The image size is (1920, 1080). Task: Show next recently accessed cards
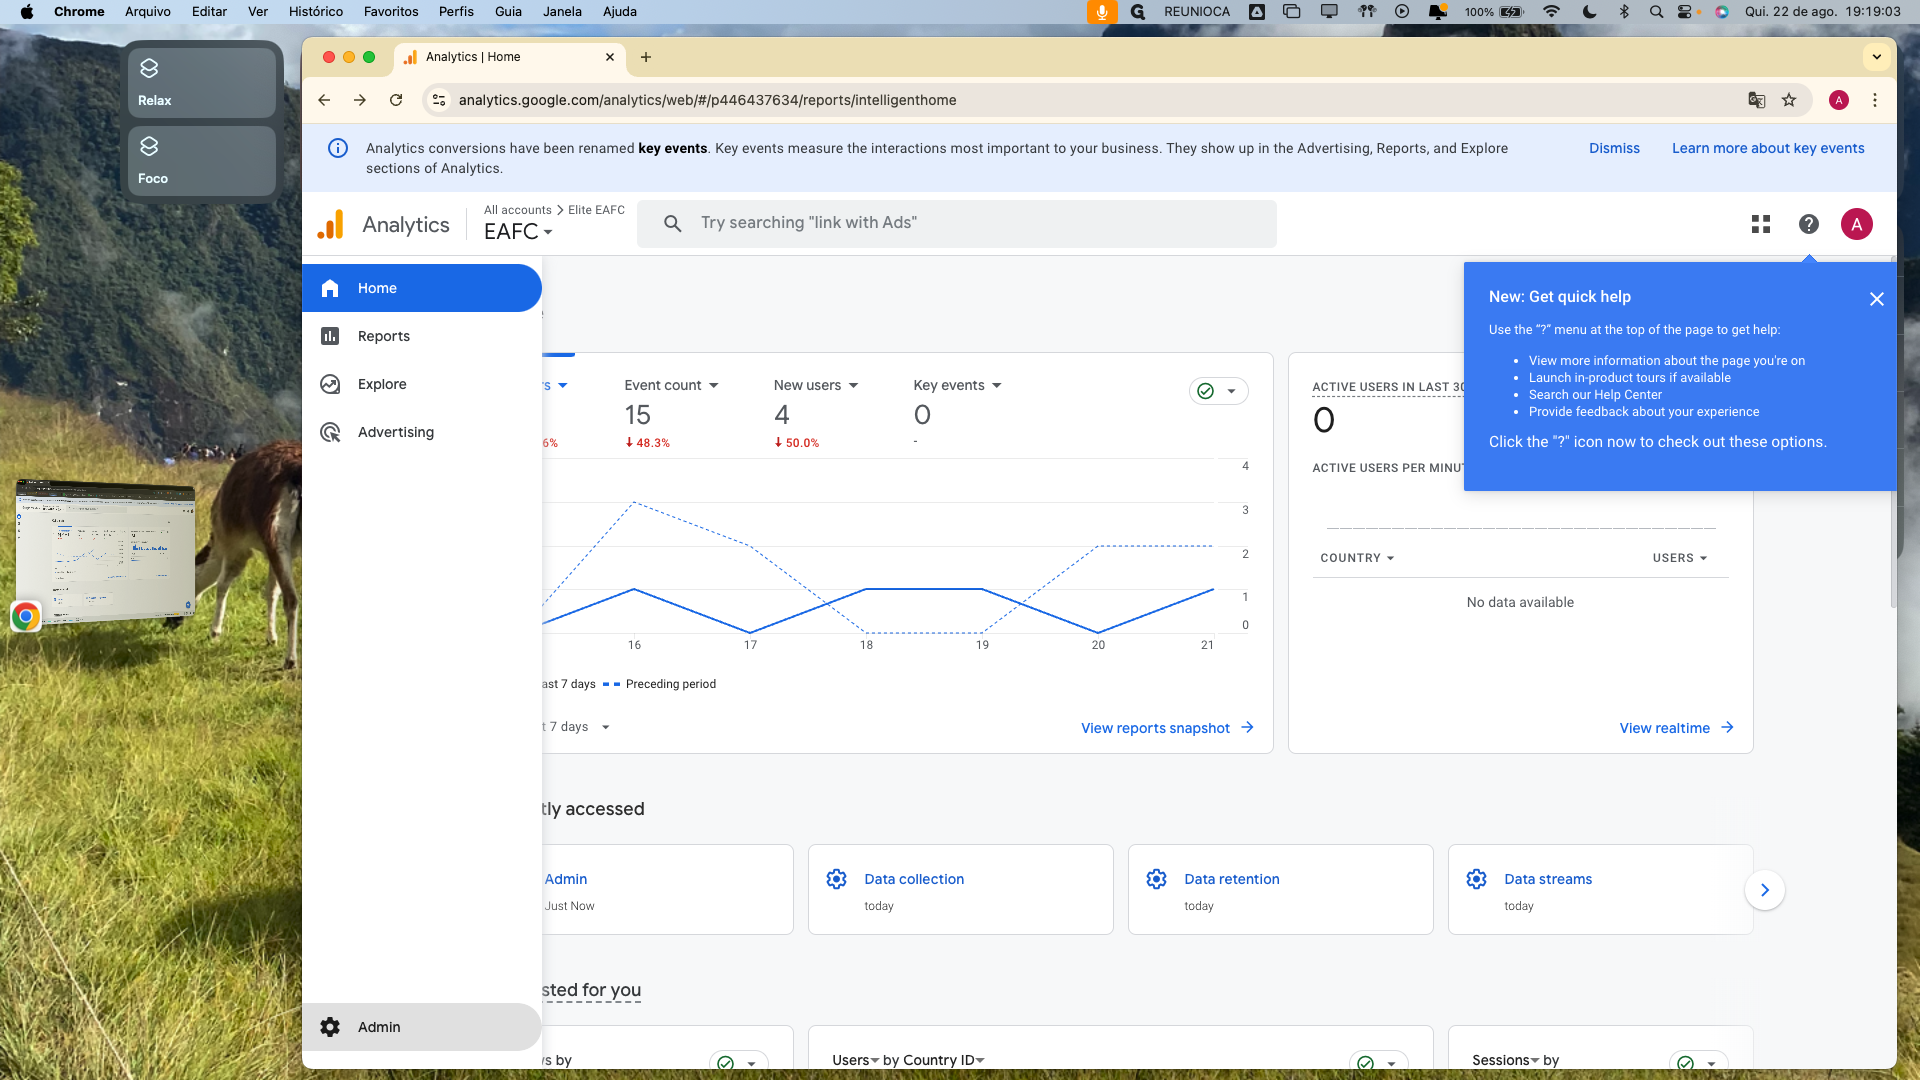click(x=1765, y=890)
